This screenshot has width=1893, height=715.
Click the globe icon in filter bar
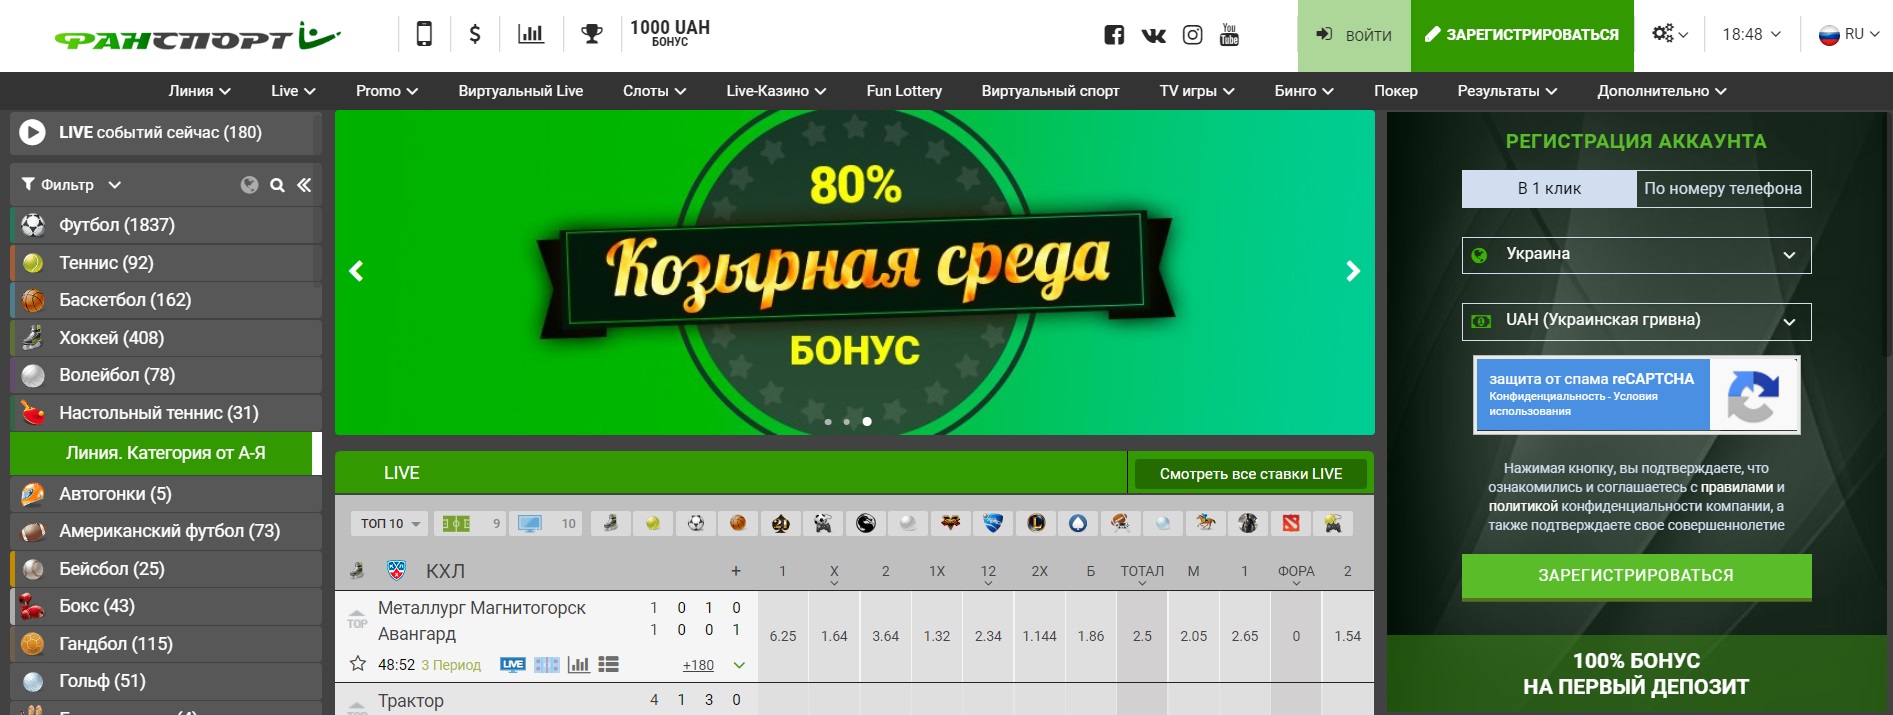tap(250, 185)
